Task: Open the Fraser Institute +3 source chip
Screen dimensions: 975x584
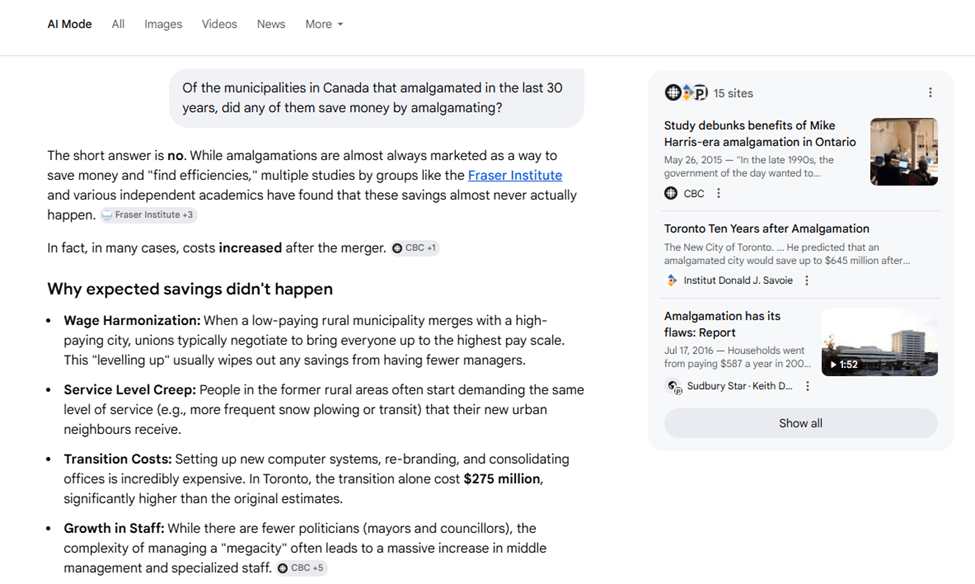Action: click(x=147, y=215)
